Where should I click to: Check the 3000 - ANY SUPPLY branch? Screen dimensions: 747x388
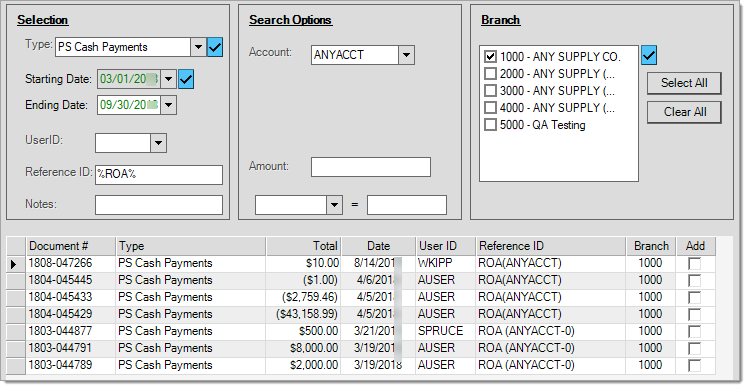click(x=490, y=91)
